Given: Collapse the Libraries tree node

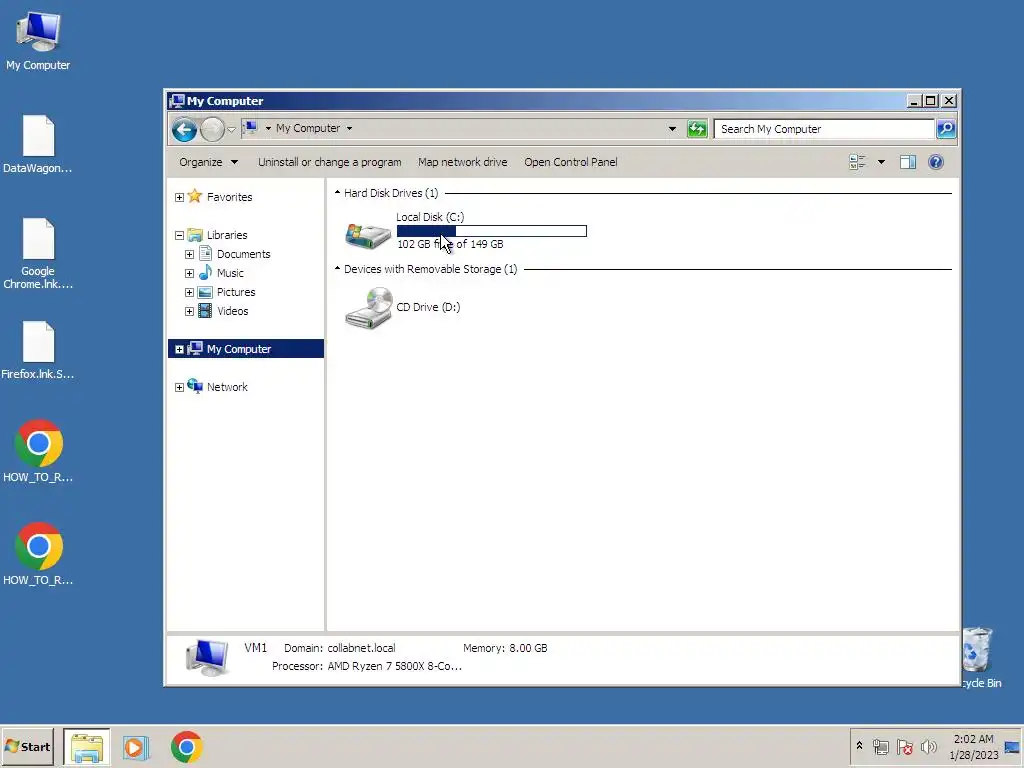Looking at the screenshot, I should pos(180,235).
